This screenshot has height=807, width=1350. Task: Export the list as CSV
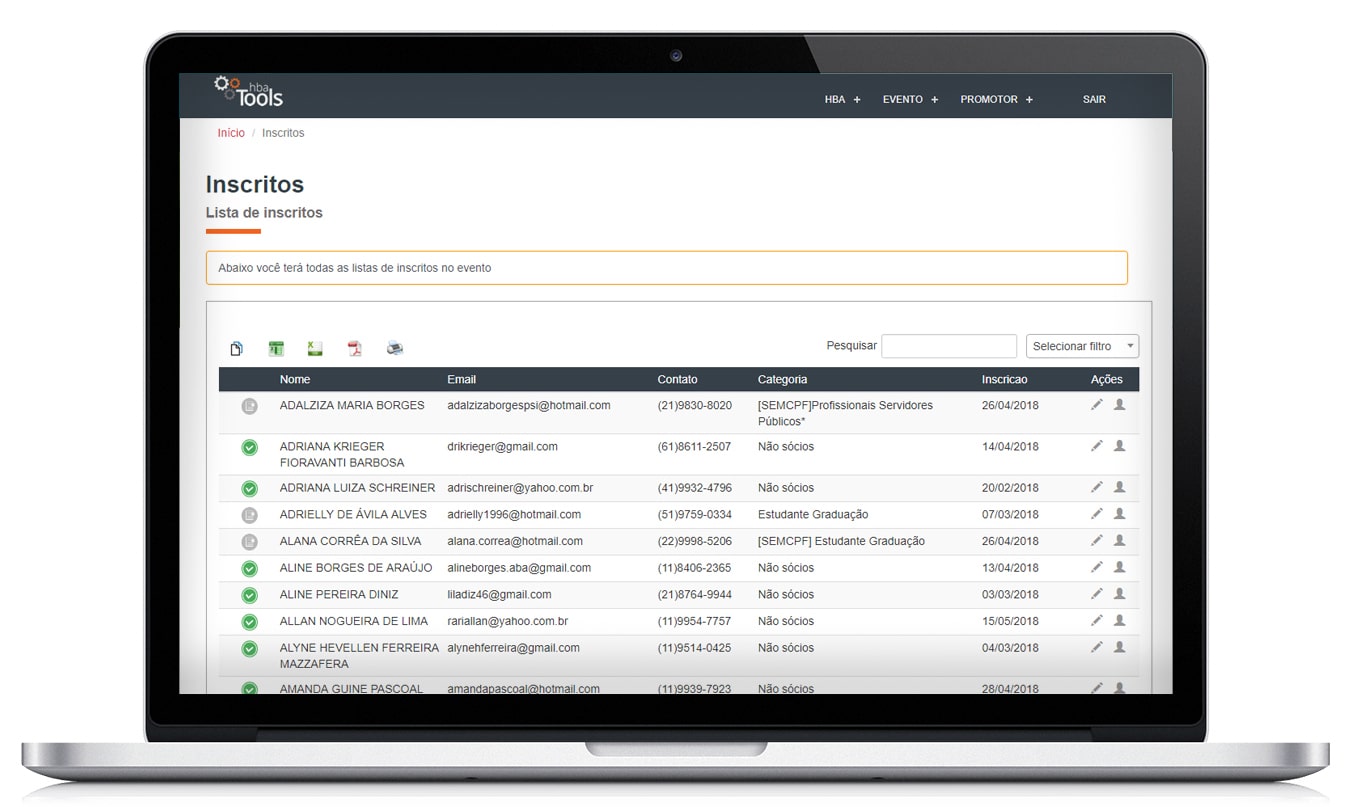[276, 349]
